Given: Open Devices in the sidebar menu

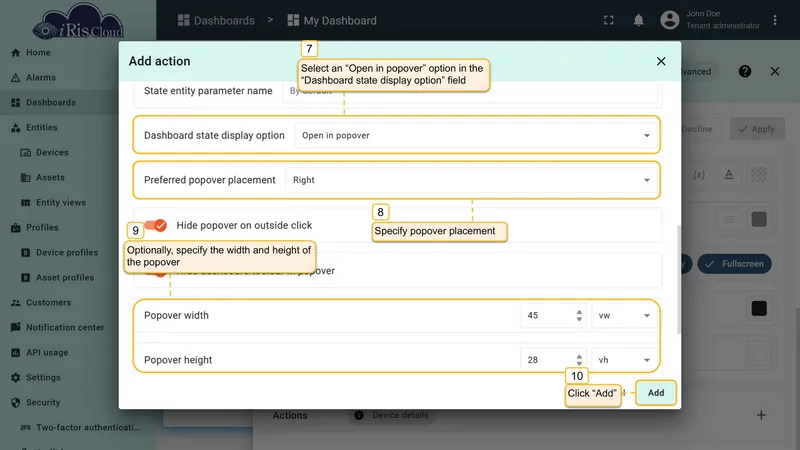Looking at the screenshot, I should [52, 153].
